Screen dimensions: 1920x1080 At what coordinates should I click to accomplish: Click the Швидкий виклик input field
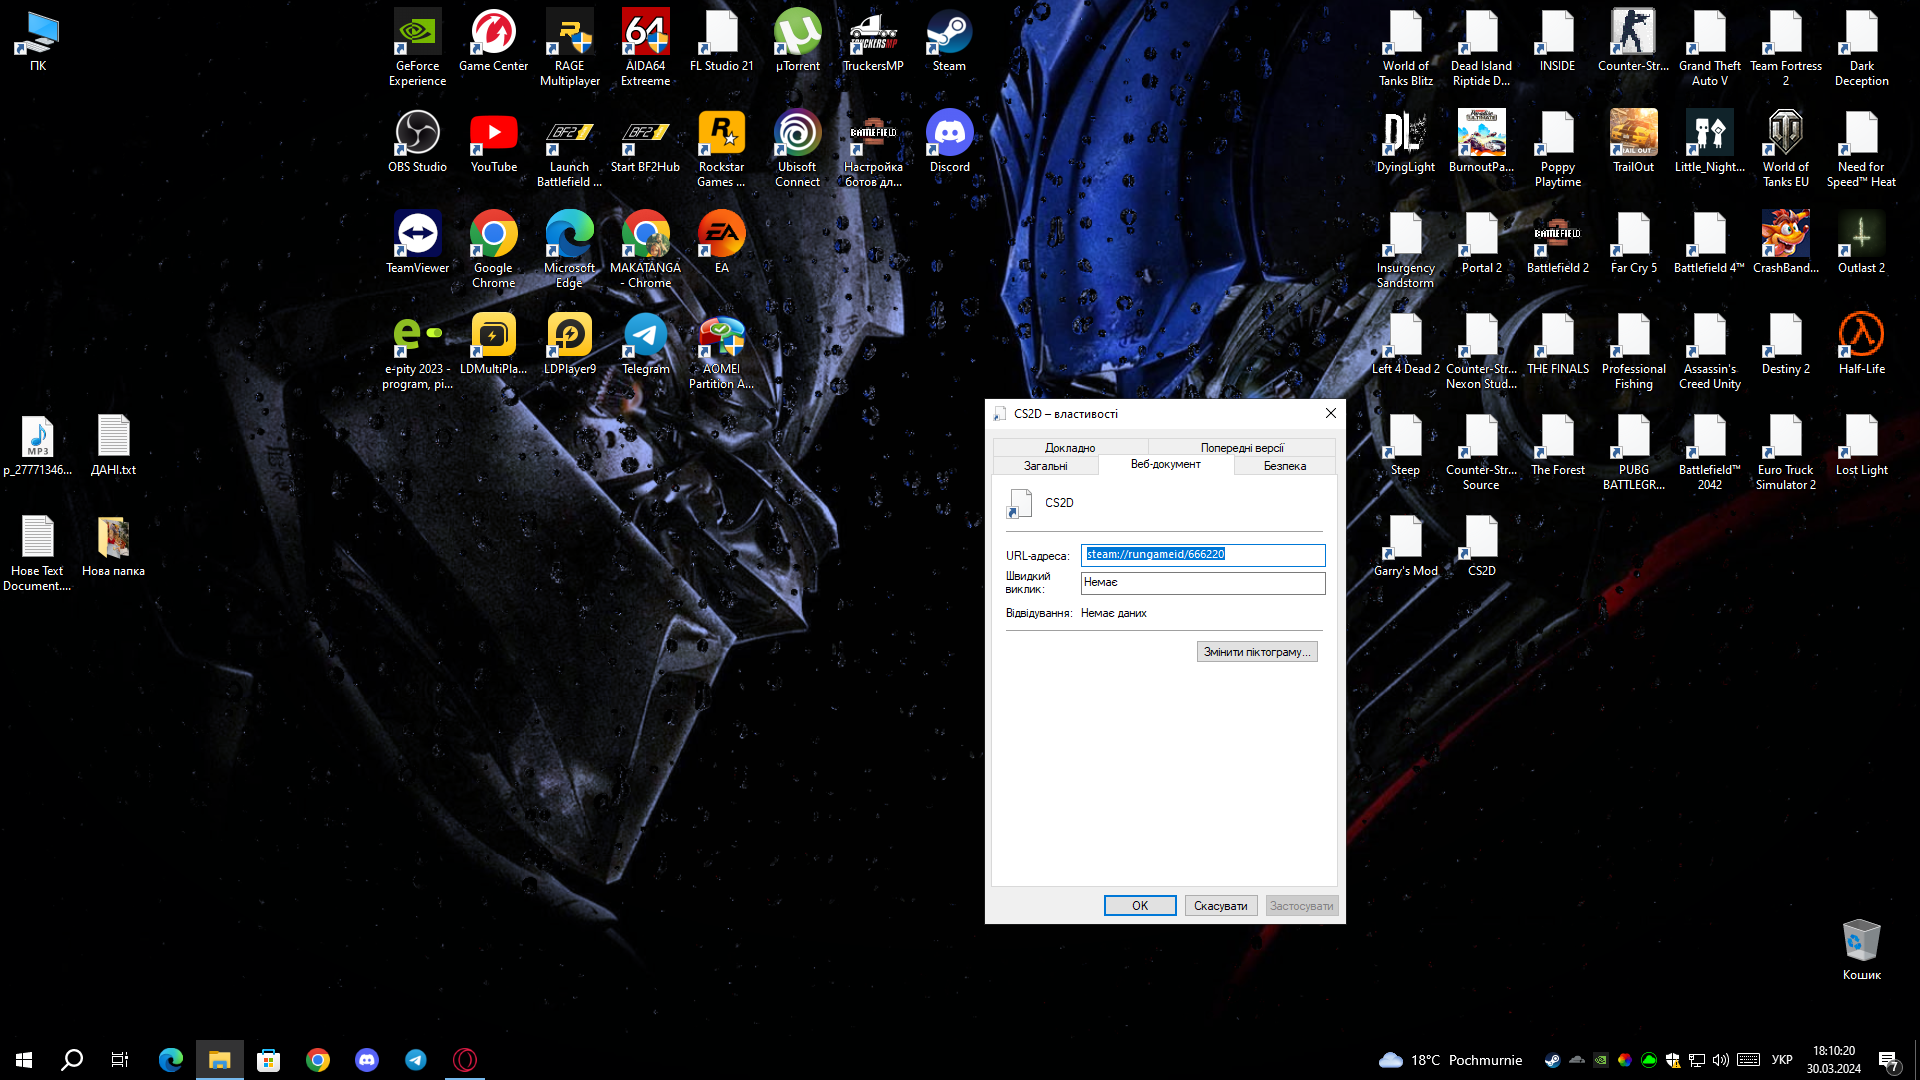[1202, 583]
